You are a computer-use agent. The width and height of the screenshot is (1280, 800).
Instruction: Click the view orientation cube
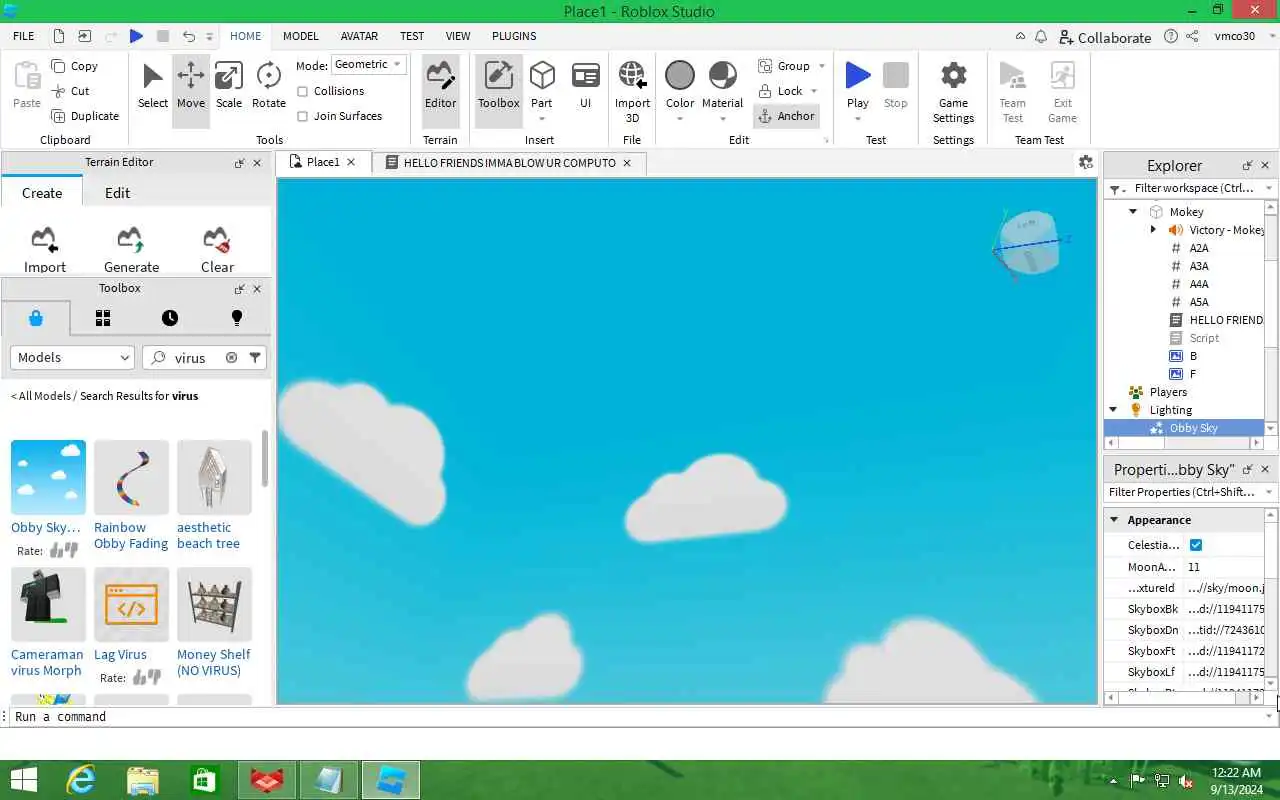pos(1030,242)
